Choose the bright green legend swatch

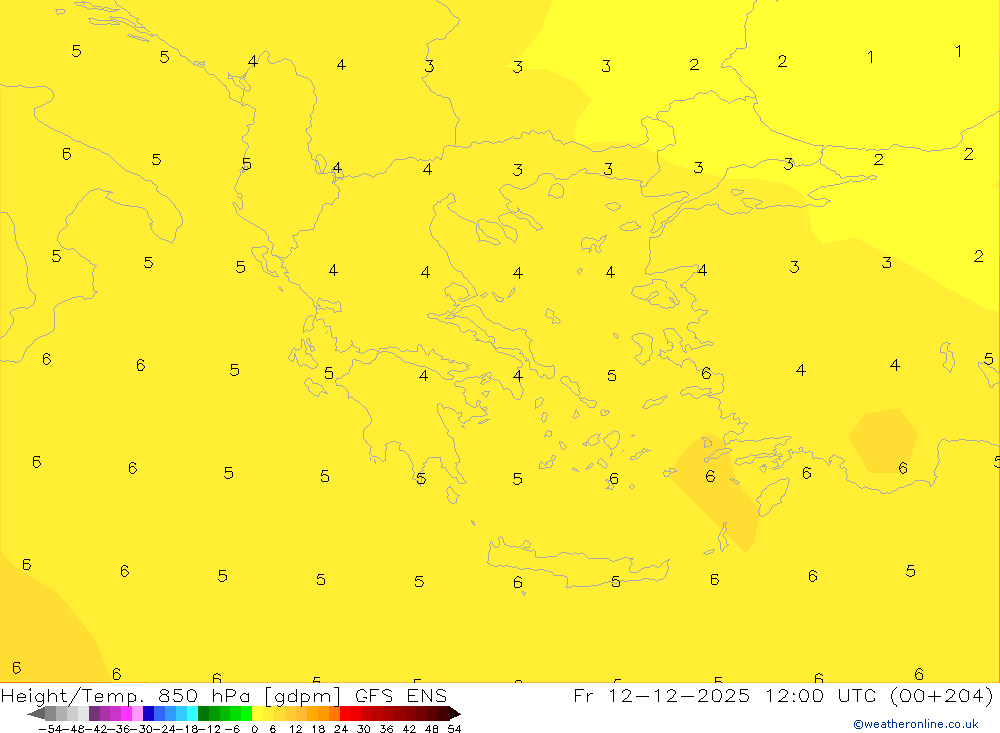pyautogui.click(x=246, y=714)
